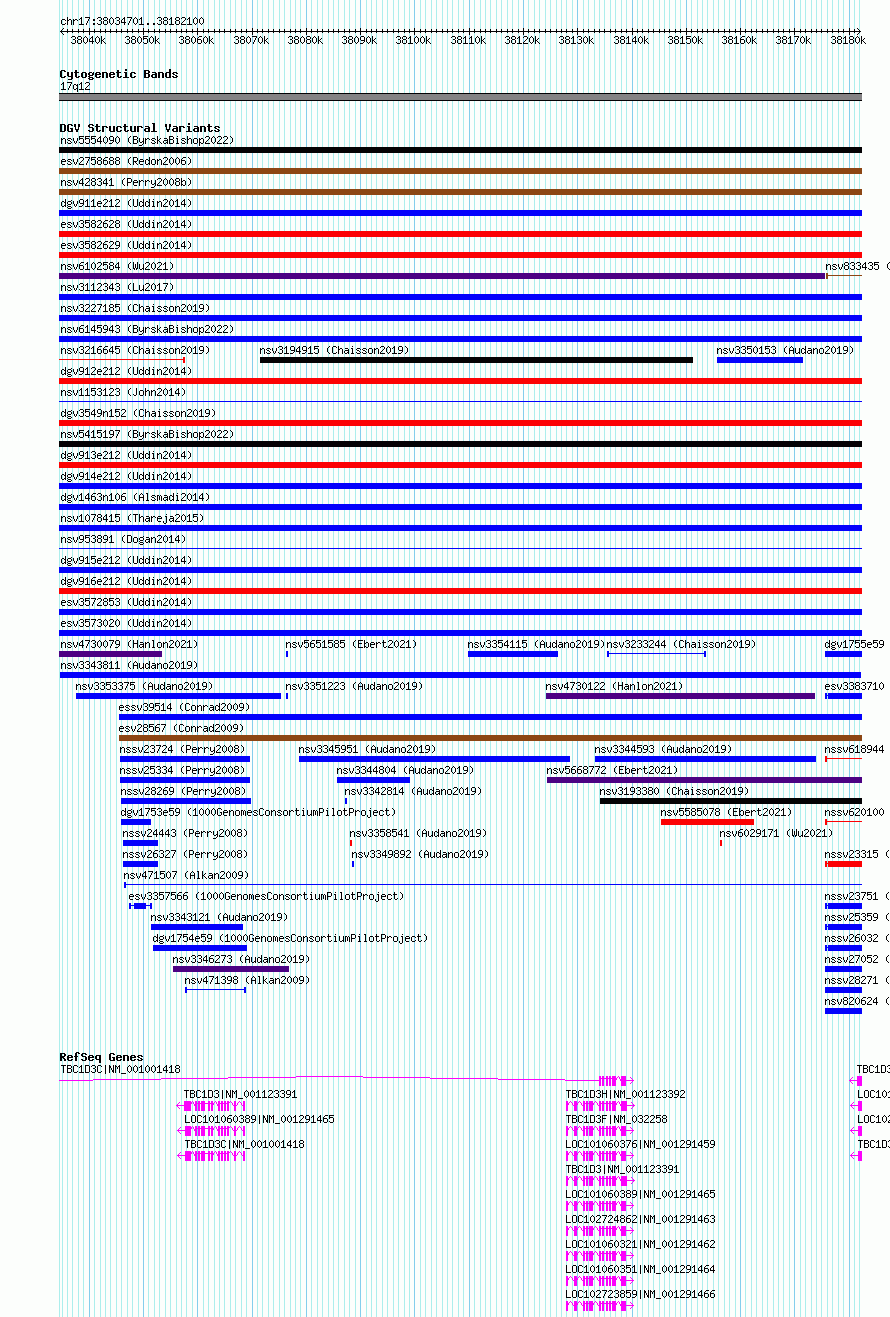The image size is (890, 1317).
Task: Click the Cytogenetic Bands track title
Action: coord(119,74)
